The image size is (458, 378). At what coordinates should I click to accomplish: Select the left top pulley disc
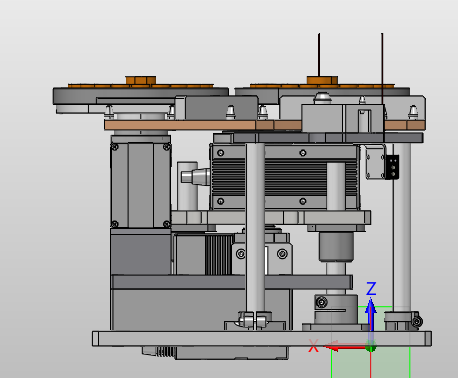coord(140,95)
